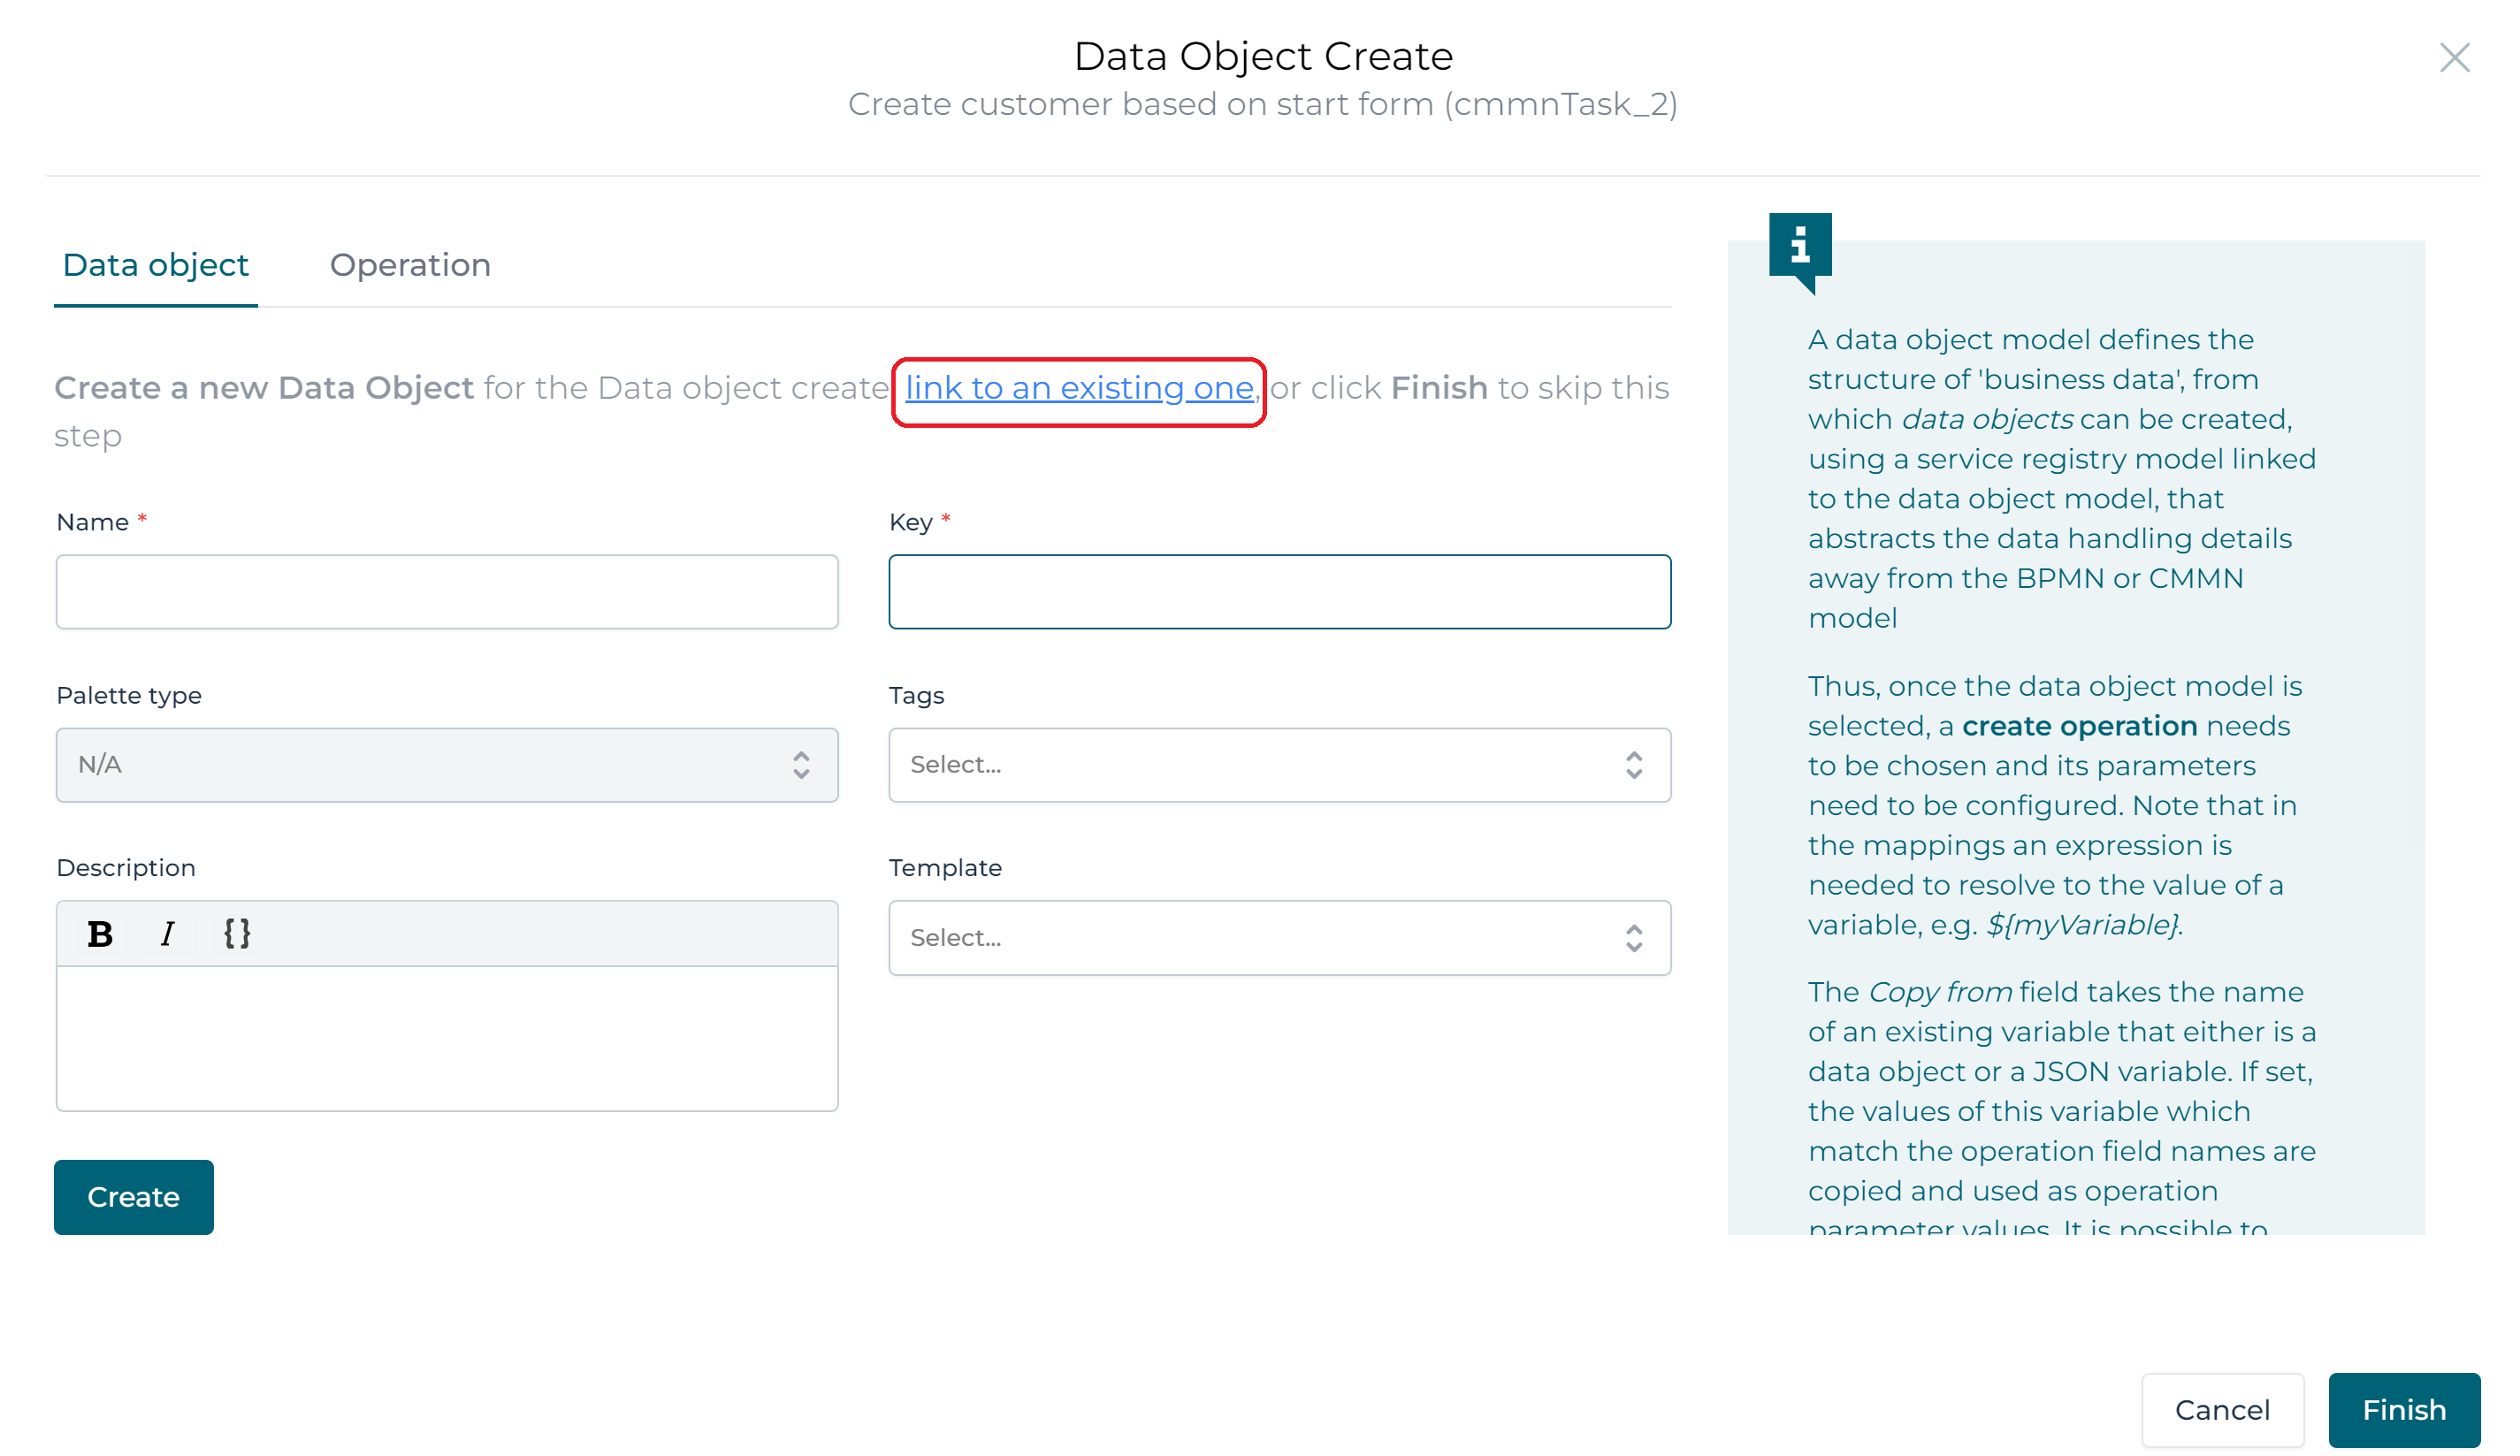Screen dimensions: 2520x1456
Task: Switch to the Operation tab
Action: [409, 264]
